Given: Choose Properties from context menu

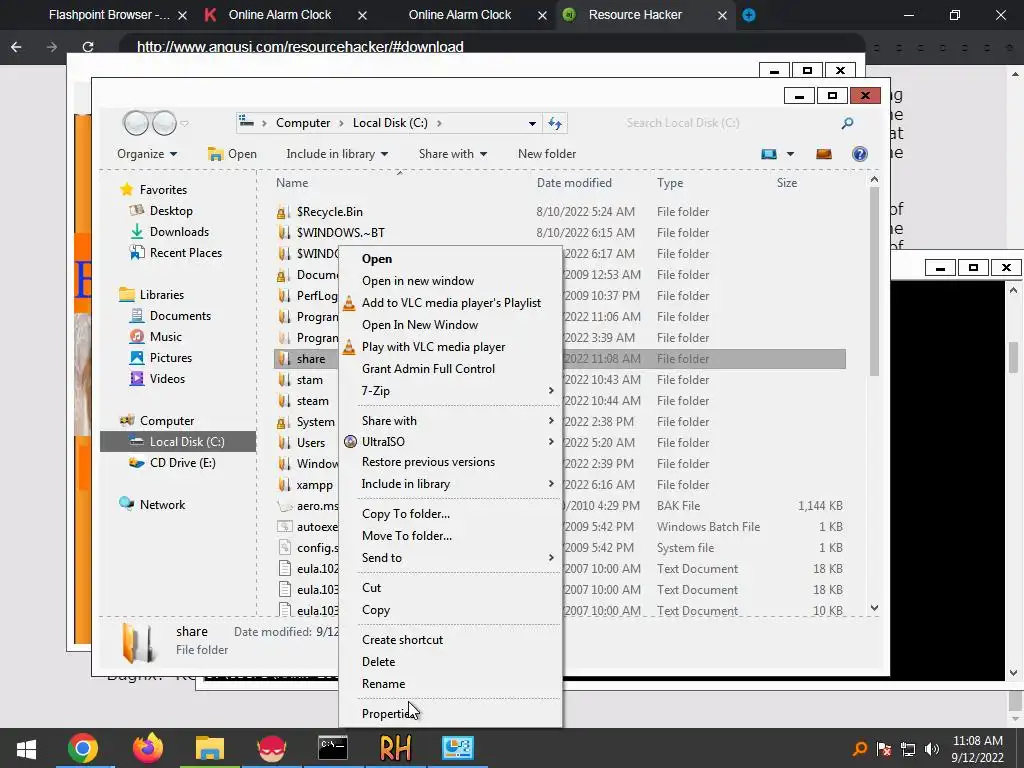Looking at the screenshot, I should (451, 714).
